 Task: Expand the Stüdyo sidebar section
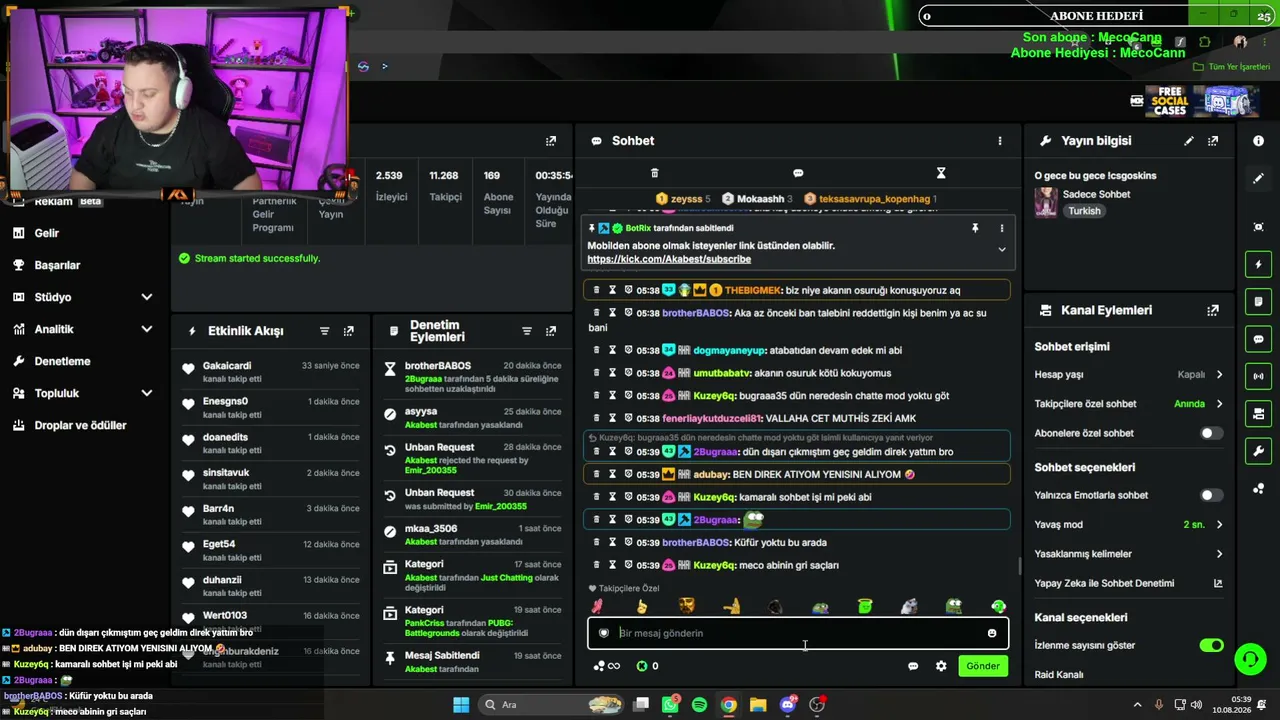[147, 297]
